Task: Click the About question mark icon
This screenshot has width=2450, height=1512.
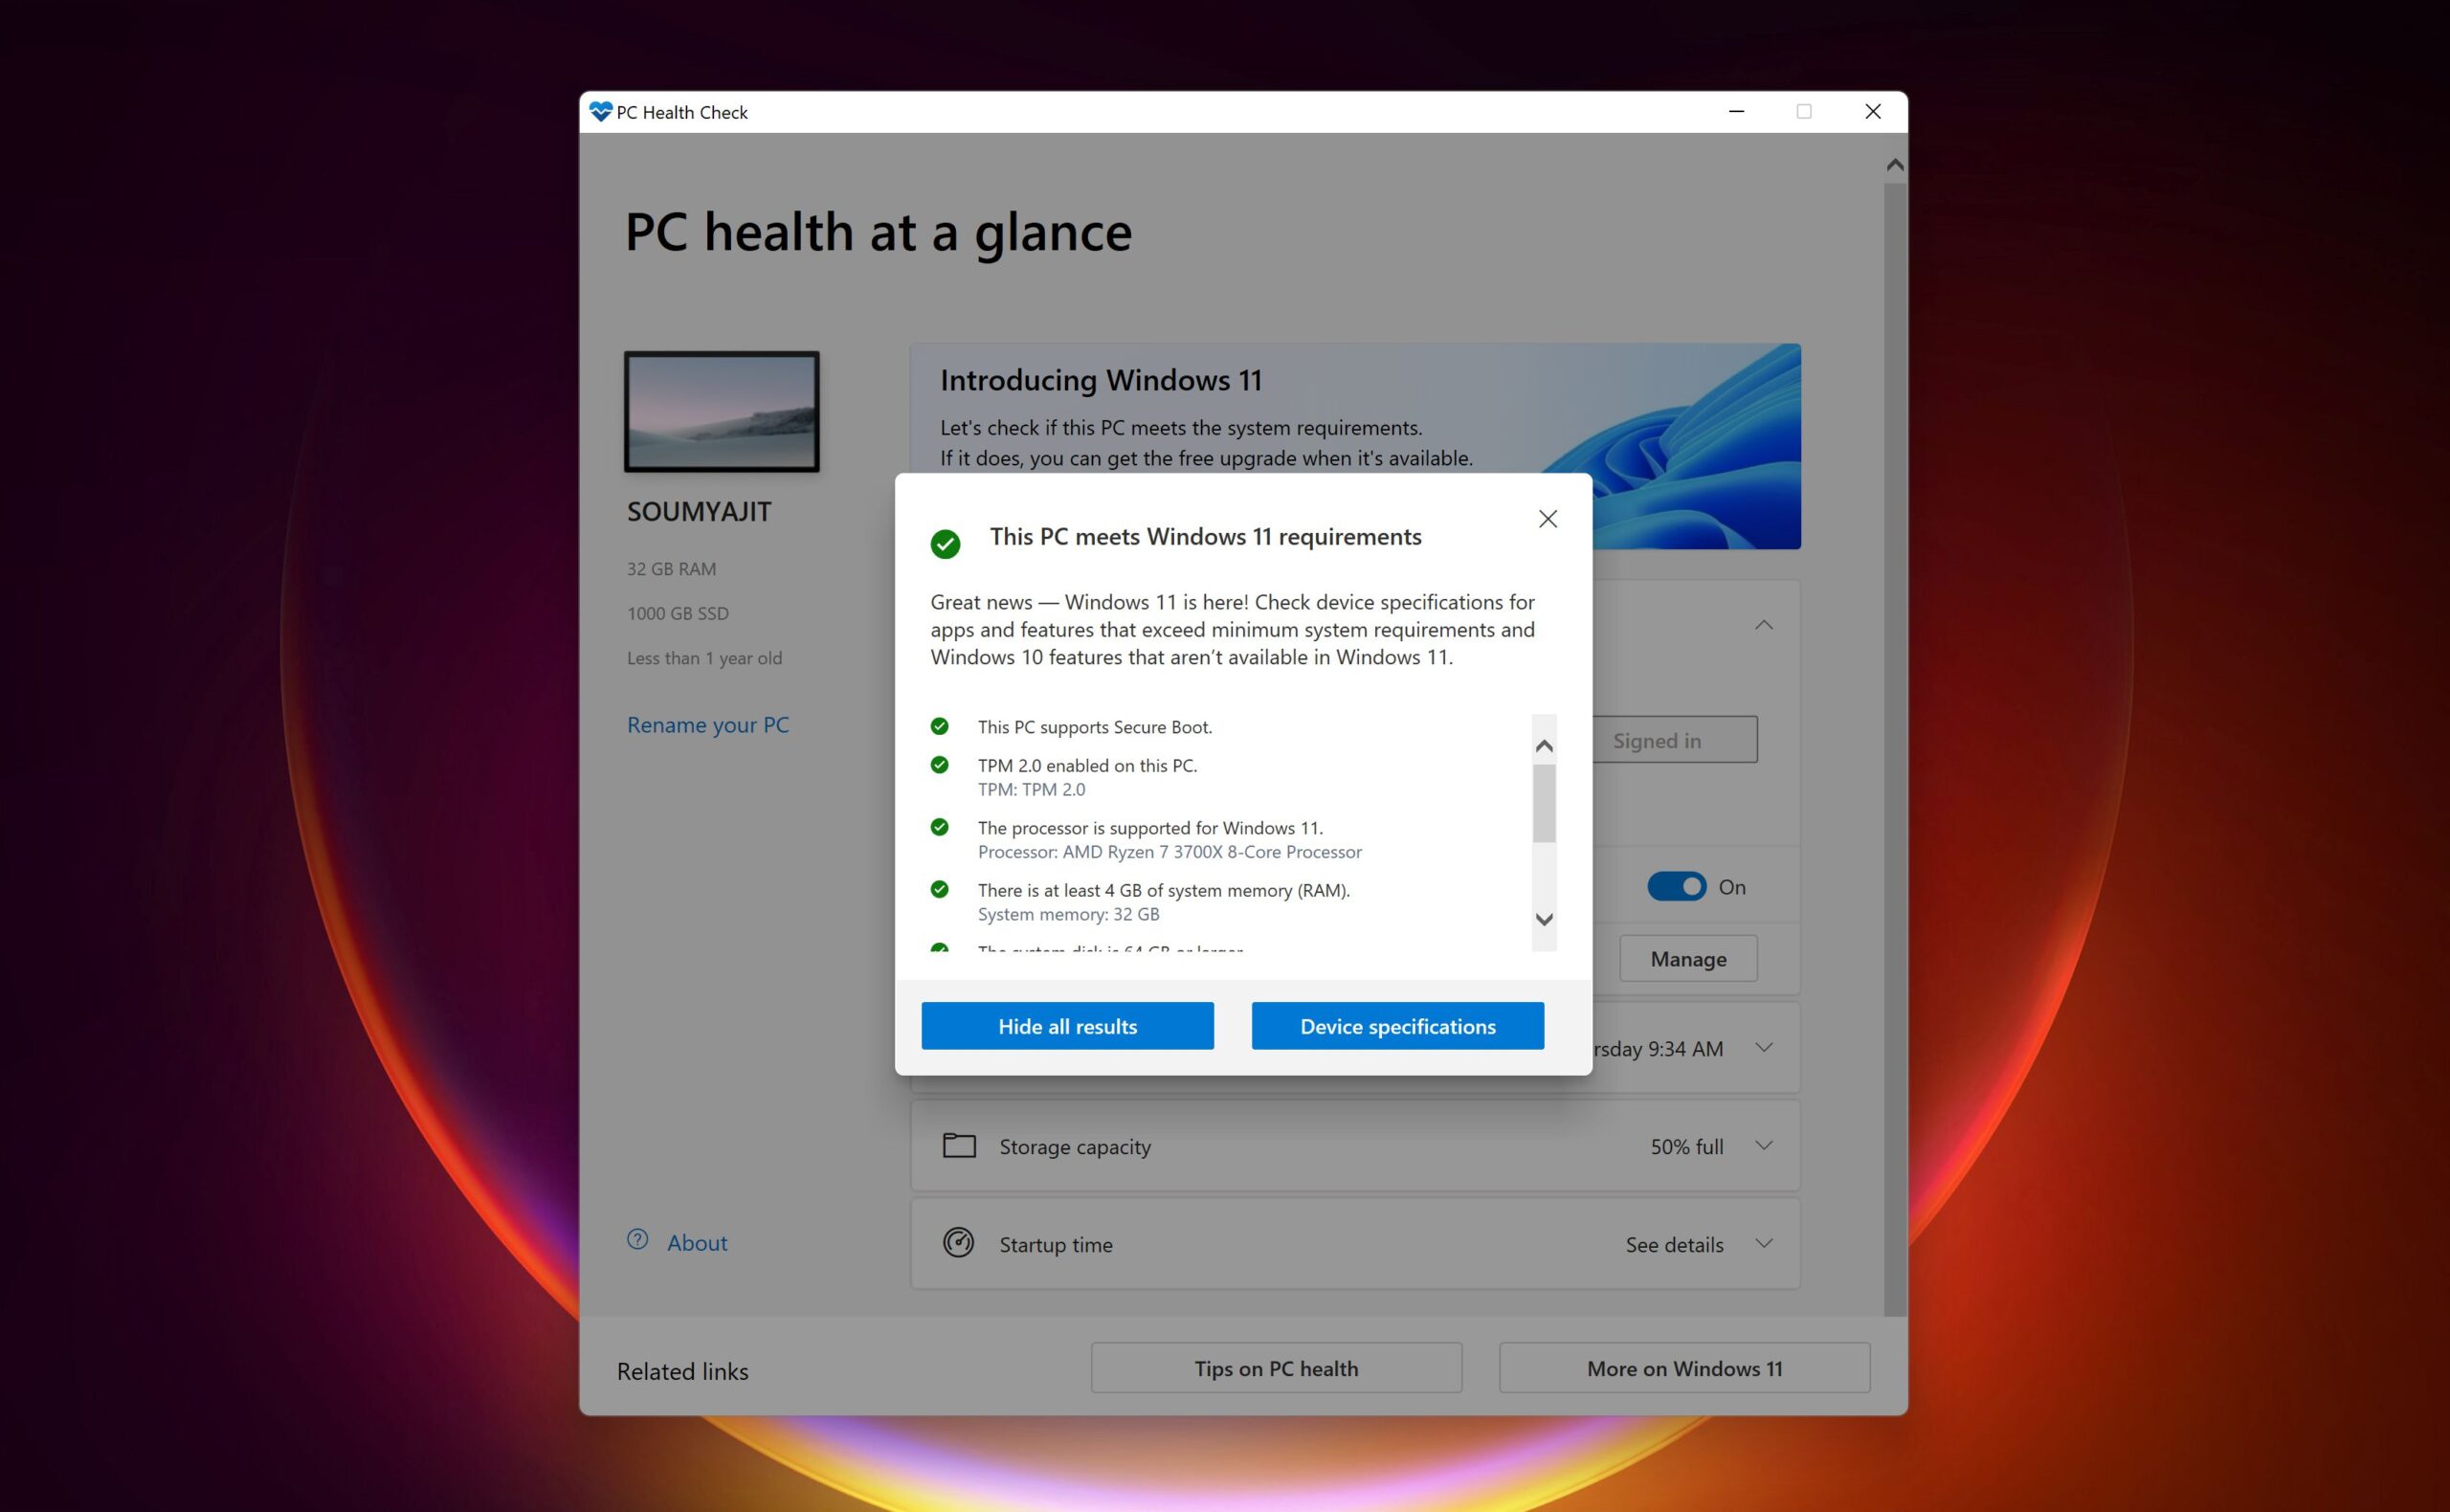Action: point(637,1239)
